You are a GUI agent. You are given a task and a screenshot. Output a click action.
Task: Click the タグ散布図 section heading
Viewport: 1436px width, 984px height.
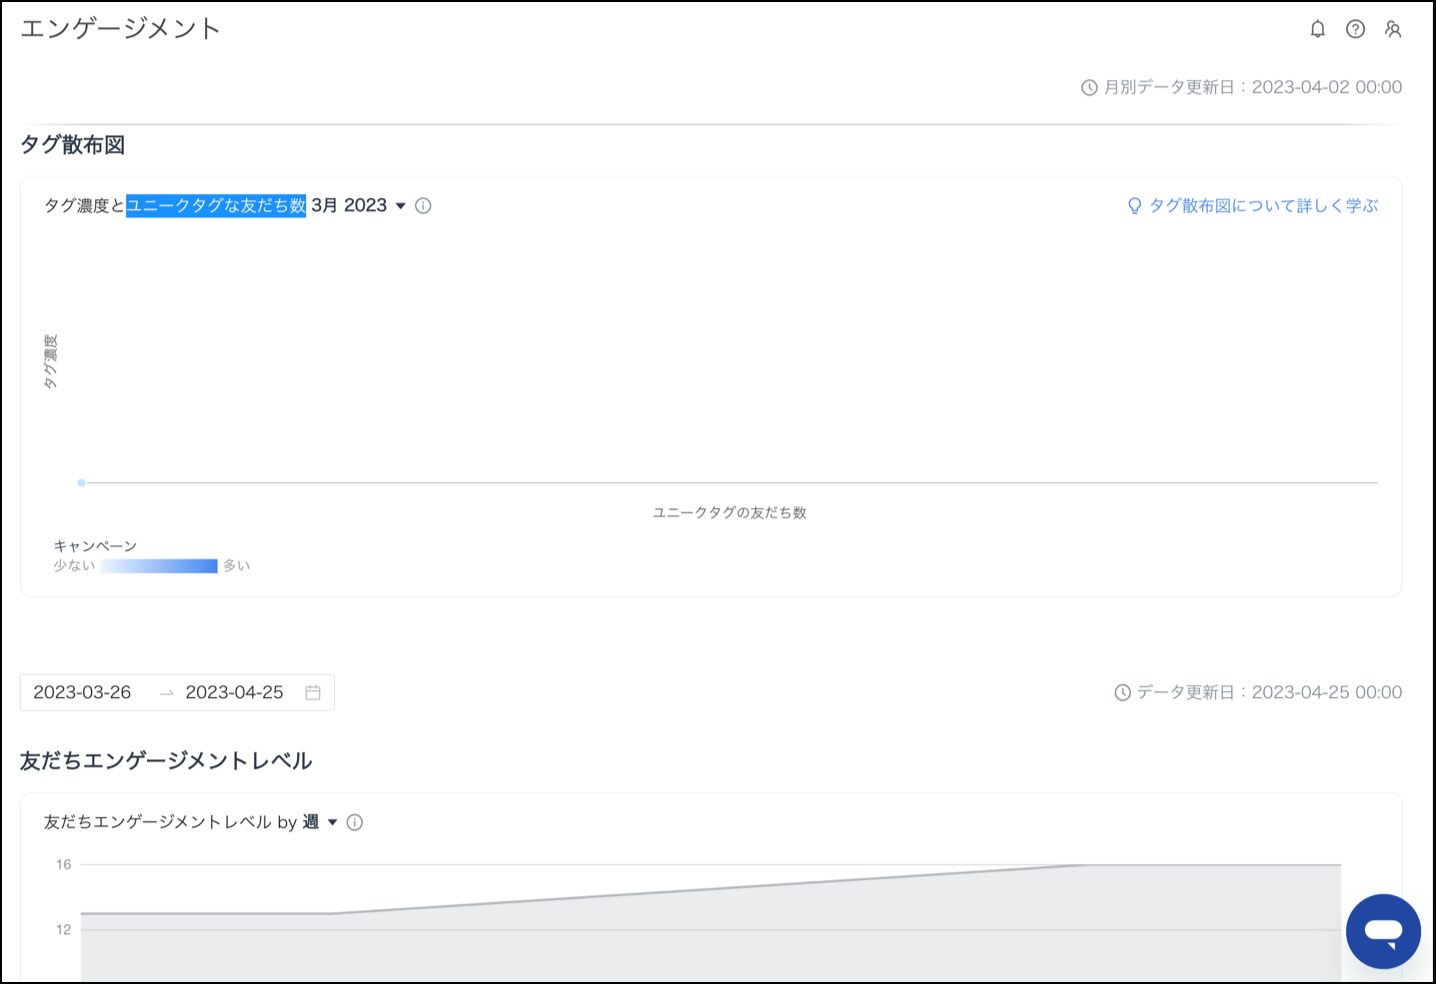pyautogui.click(x=73, y=145)
